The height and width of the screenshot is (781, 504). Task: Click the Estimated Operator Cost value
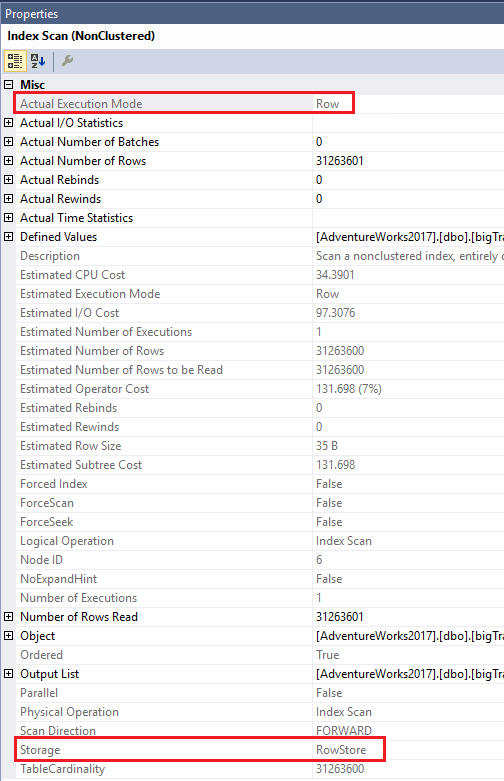pos(349,389)
